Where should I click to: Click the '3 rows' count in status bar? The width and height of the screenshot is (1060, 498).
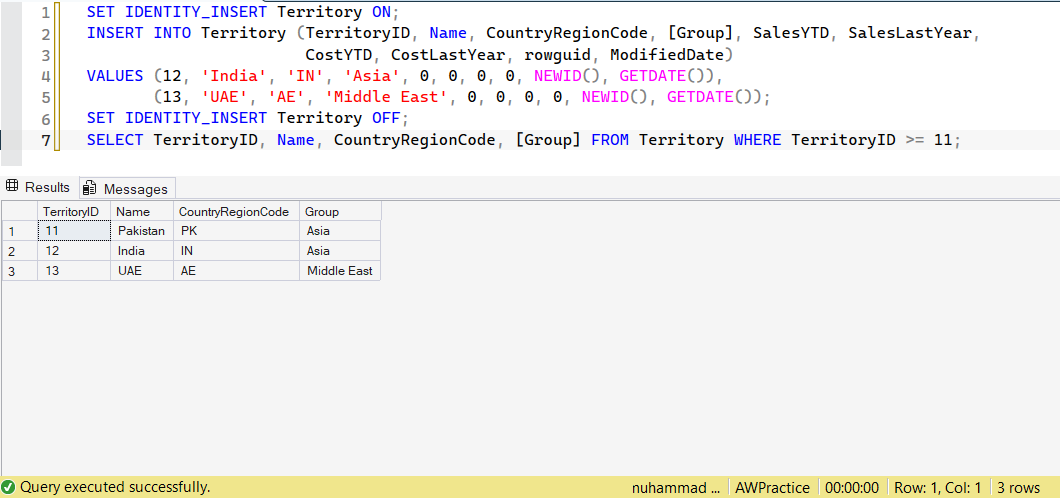[x=1019, y=487]
